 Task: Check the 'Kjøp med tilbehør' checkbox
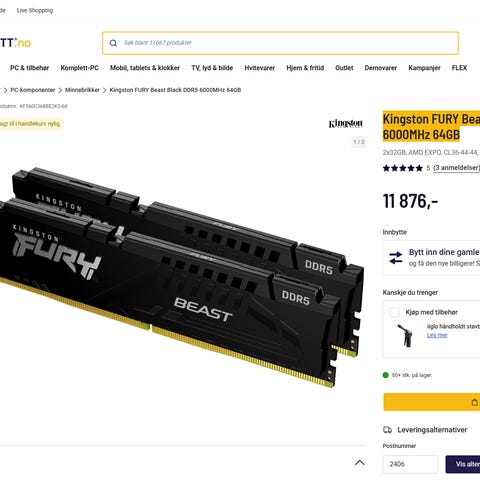click(x=394, y=312)
